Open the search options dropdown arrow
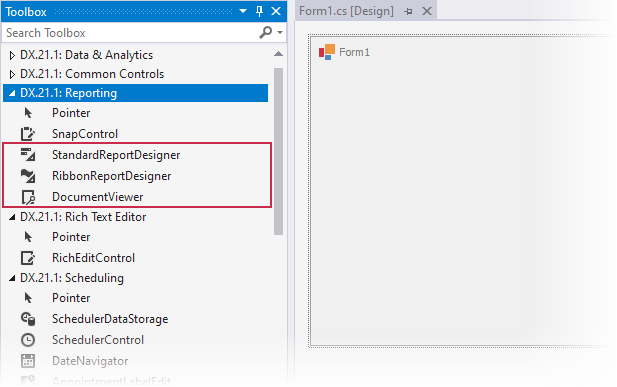 280,33
